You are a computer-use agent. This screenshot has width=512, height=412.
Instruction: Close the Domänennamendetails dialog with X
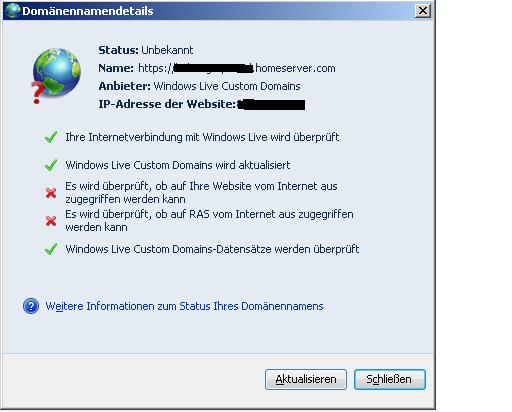pyautogui.click(x=423, y=11)
